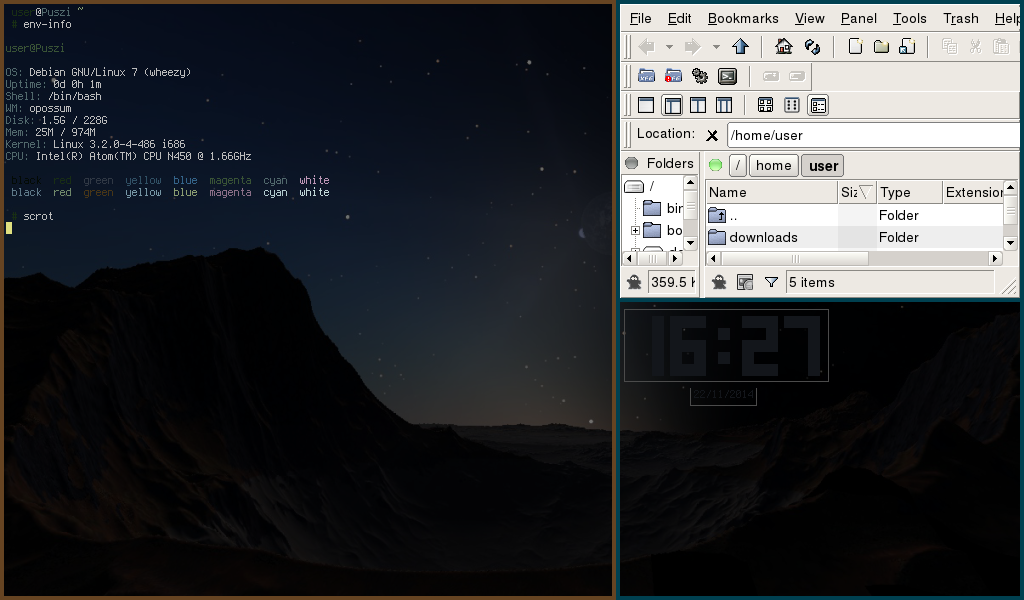The image size is (1024, 600).
Task: Launch the run command gears icon
Action: coord(700,76)
